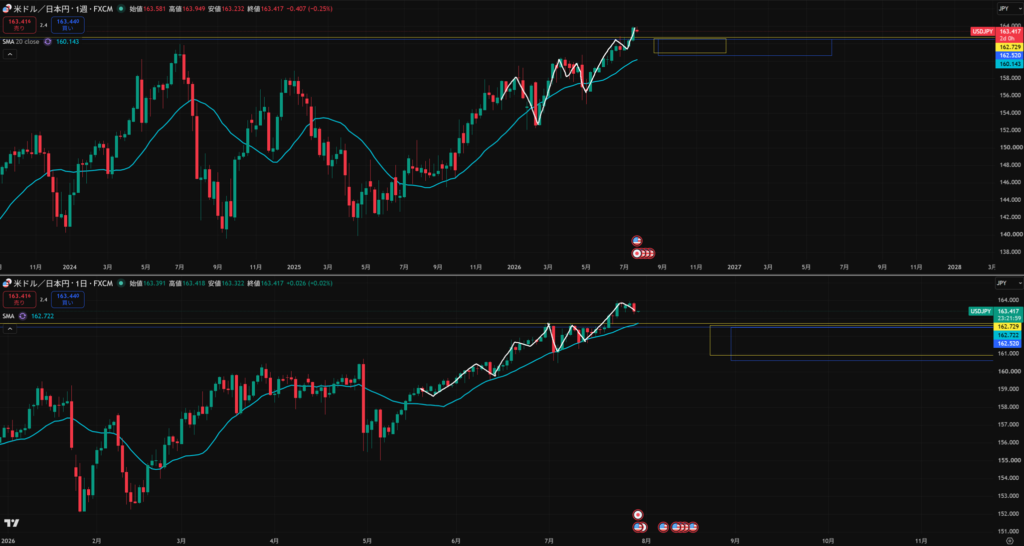The height and width of the screenshot is (546, 1024).
Task: Click the yellow 162.729 price tag on daily axis
Action: point(1008,326)
